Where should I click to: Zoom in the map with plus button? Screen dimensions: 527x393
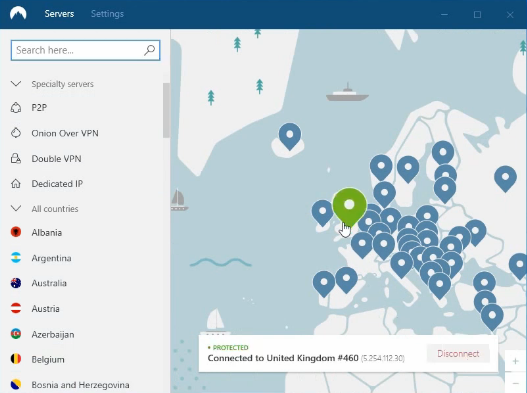(x=515, y=361)
